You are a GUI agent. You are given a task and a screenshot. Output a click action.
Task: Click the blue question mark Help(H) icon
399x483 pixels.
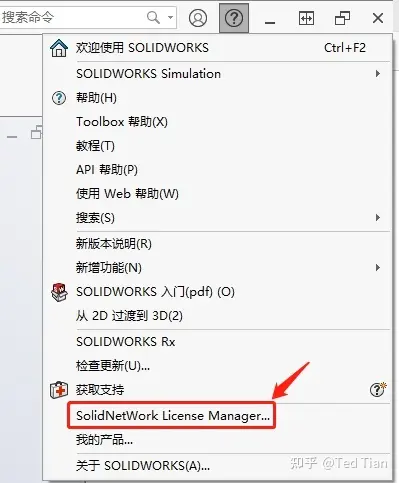(59, 98)
